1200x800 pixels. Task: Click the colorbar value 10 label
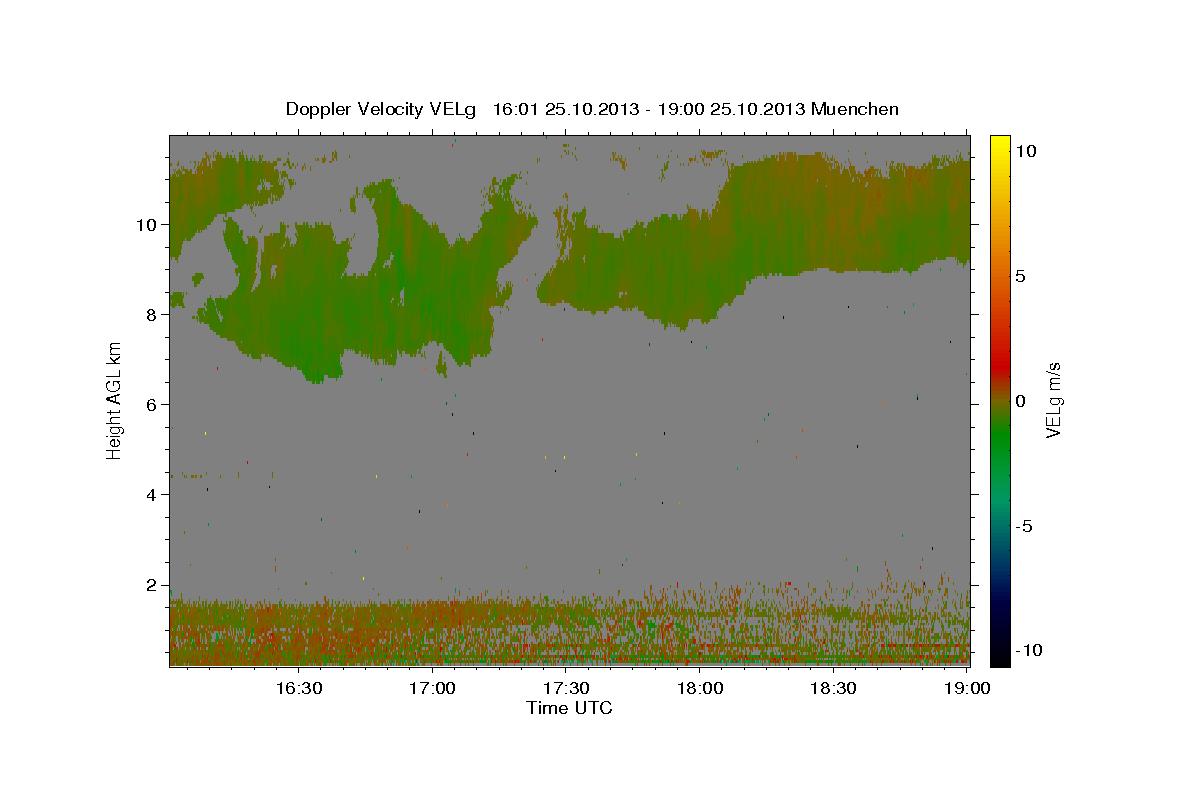[1027, 150]
